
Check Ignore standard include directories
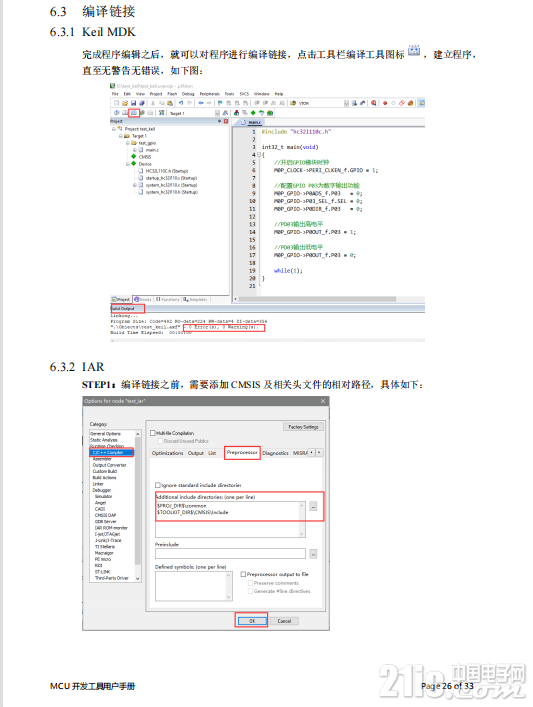coord(158,485)
